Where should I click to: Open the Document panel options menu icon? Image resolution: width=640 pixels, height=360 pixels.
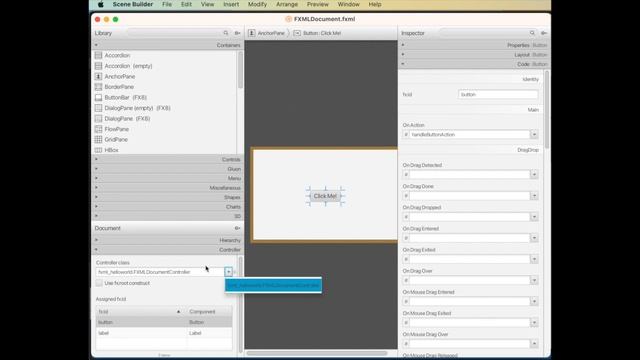(x=237, y=228)
